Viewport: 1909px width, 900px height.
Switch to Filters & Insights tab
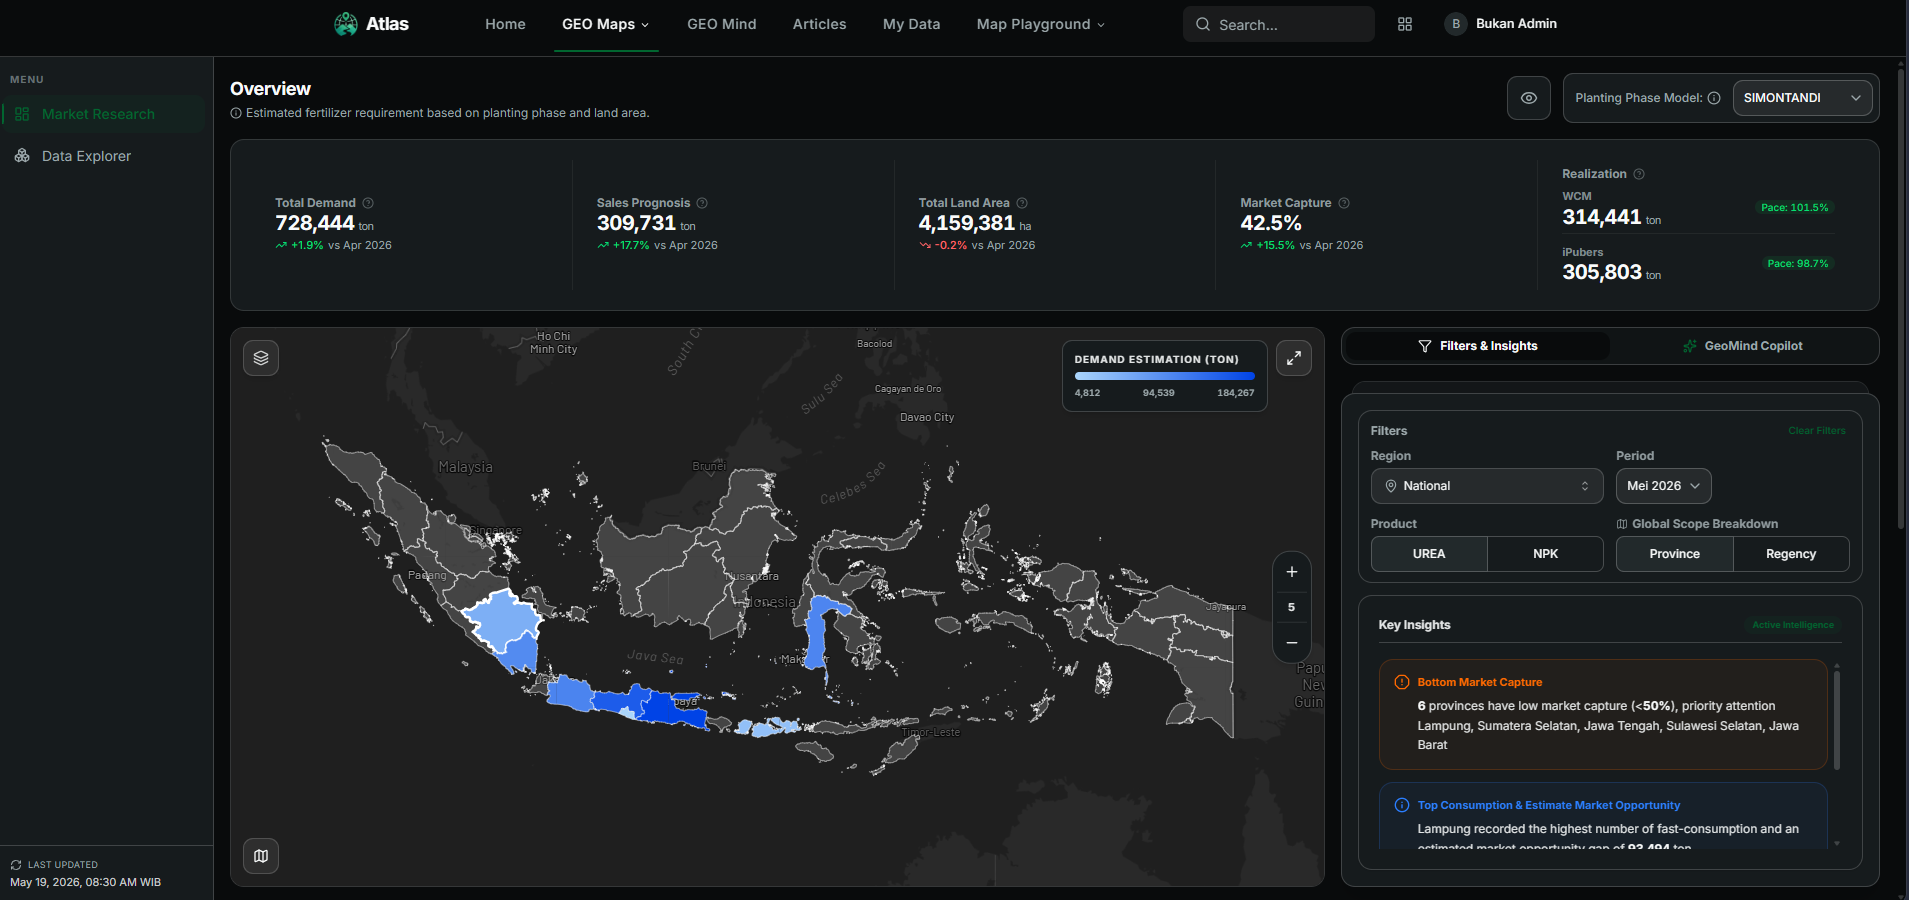(1478, 346)
